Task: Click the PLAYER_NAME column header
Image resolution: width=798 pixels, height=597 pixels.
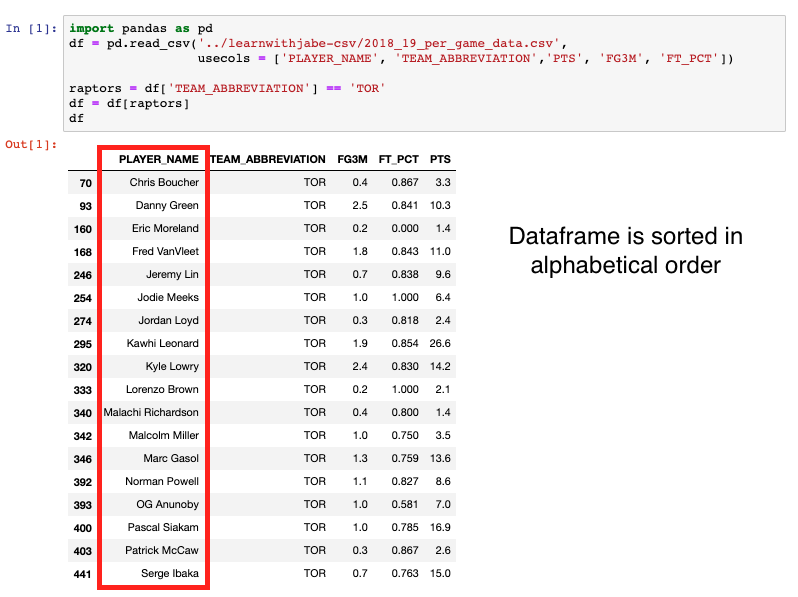Action: point(158,159)
